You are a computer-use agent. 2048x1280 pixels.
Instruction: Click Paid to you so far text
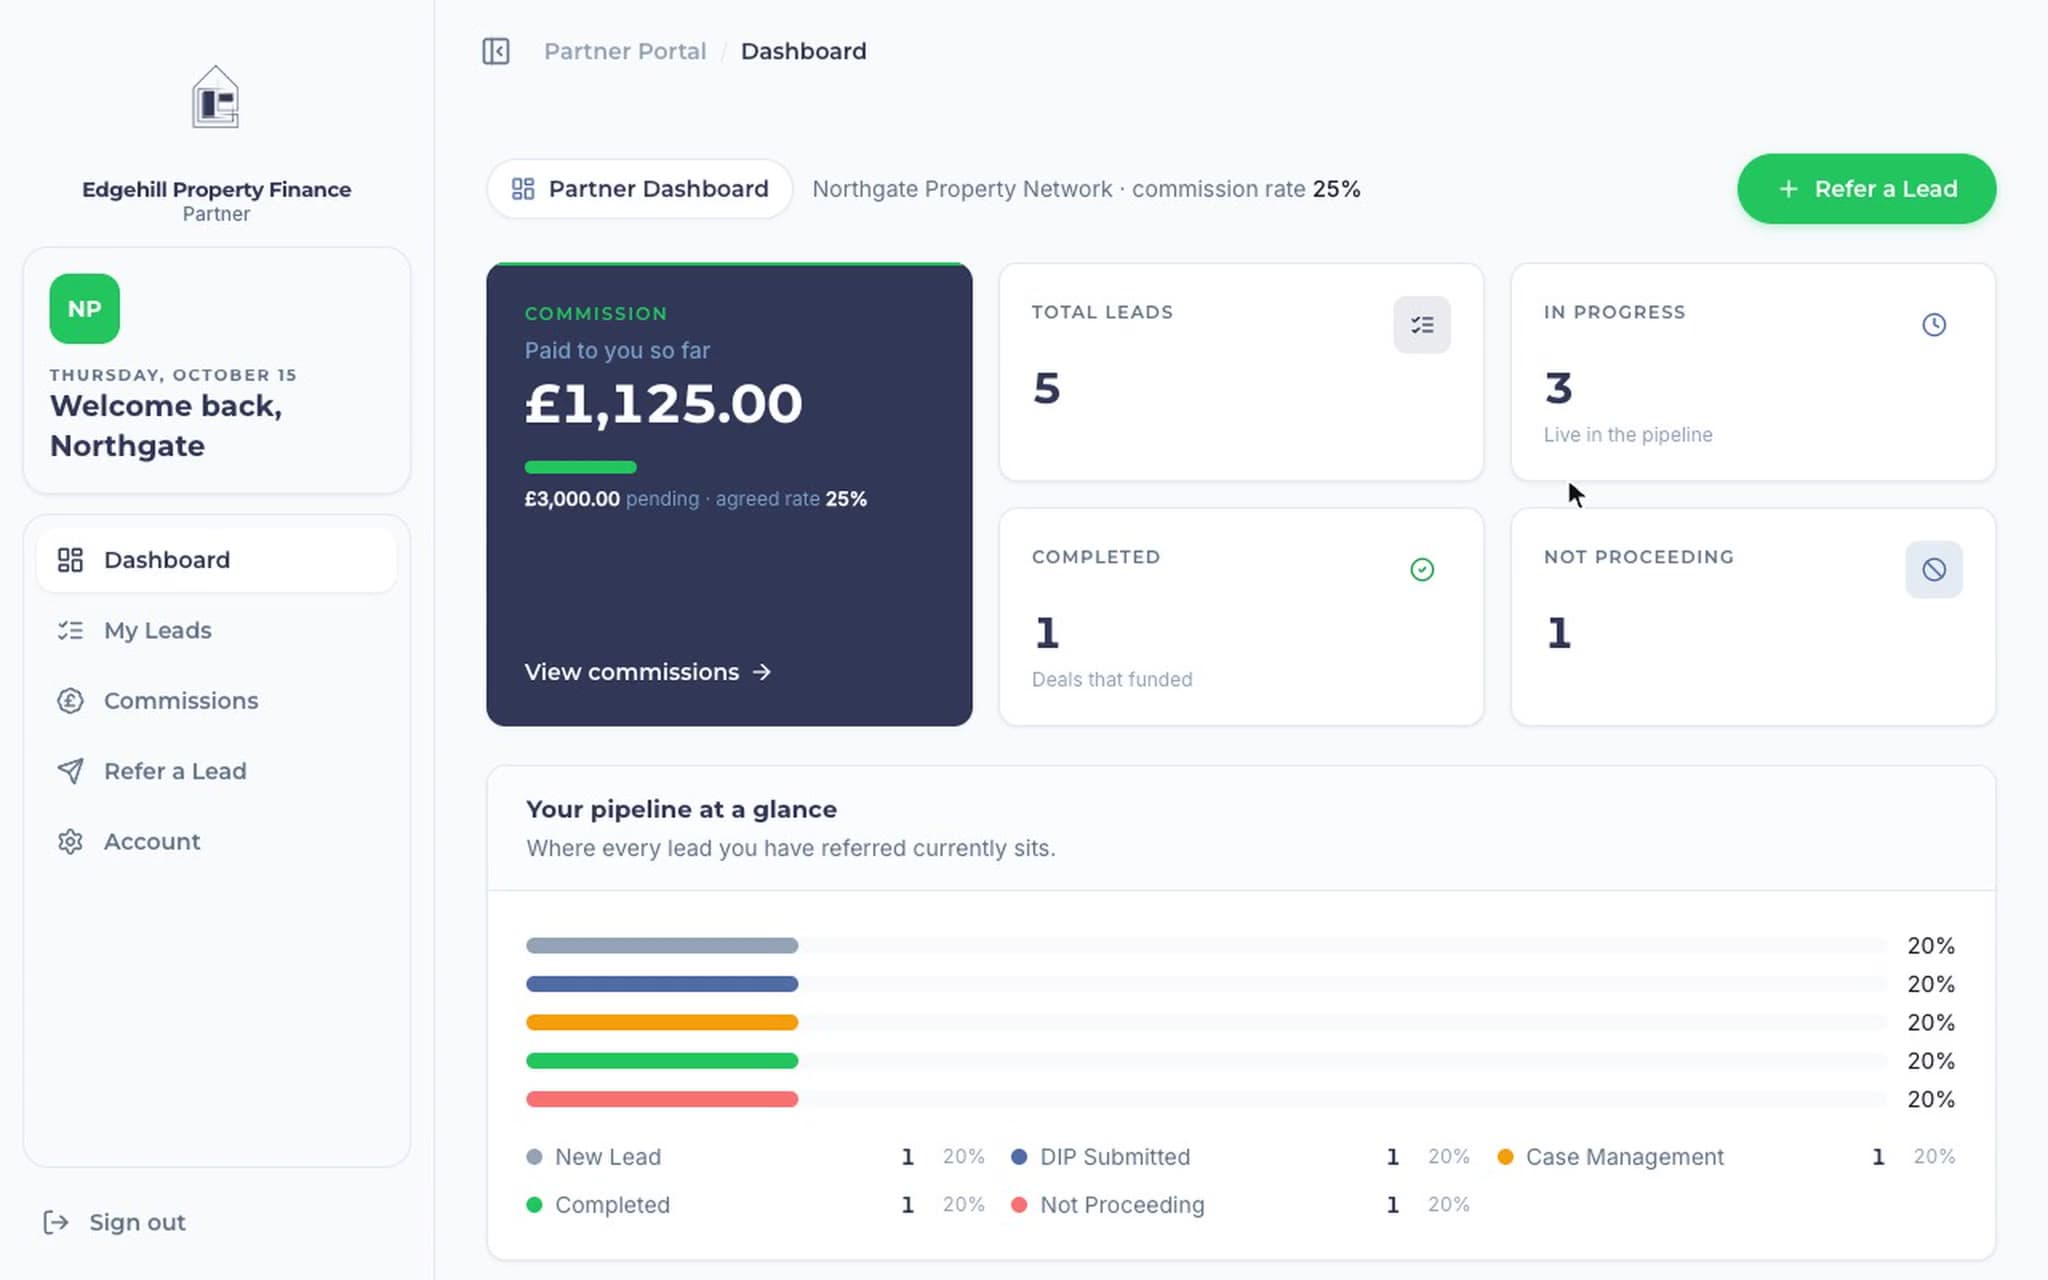tap(617, 351)
